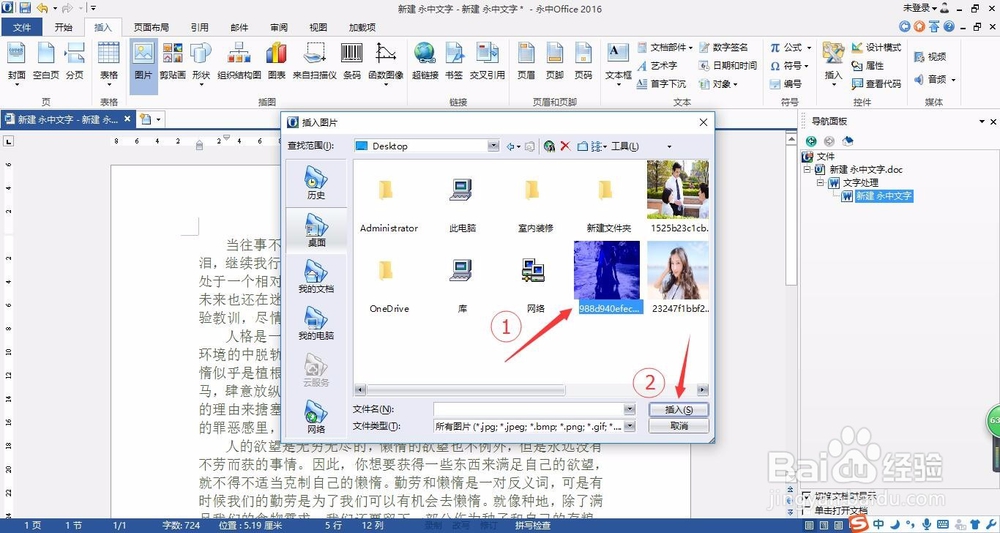This screenshot has height=533, width=1000.
Task: Click the 图片 picture ribbon button
Action: click(x=143, y=64)
